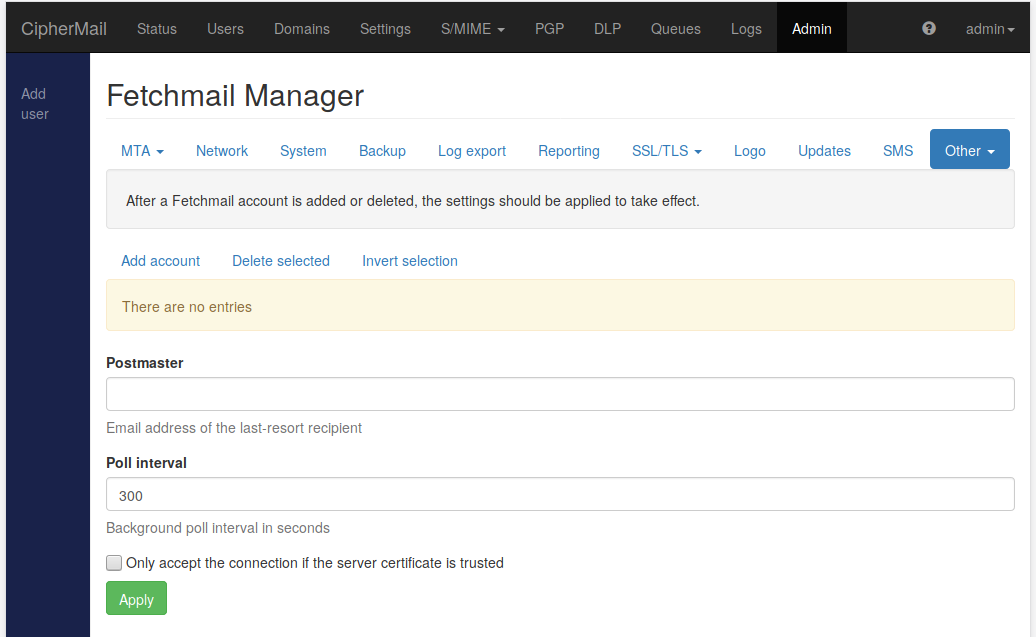This screenshot has width=1036, height=637.
Task: Open the CipherMail home brand link
Action: 63,28
